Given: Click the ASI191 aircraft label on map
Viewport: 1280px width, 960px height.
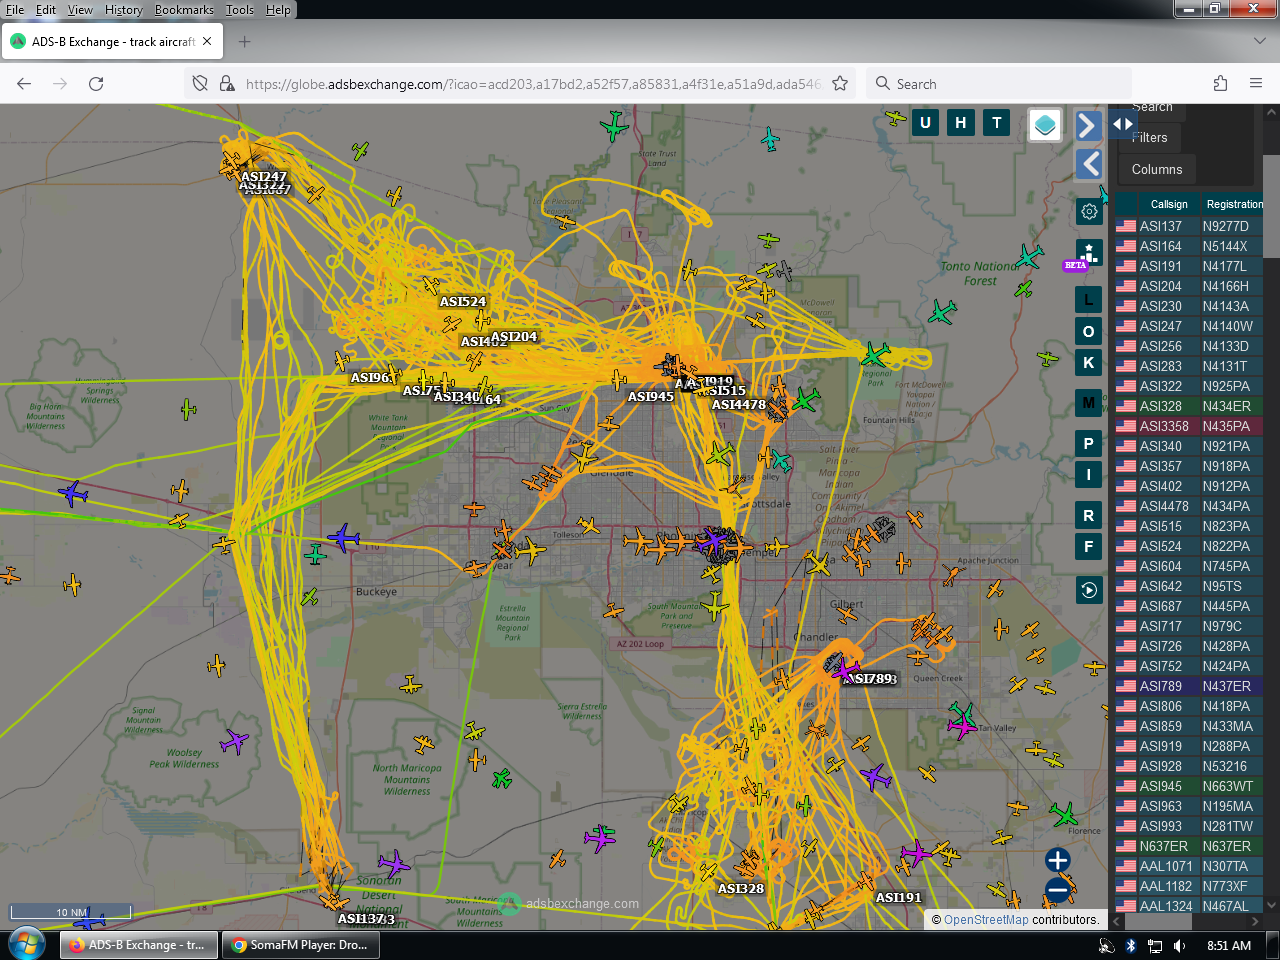Looking at the screenshot, I should click(899, 897).
